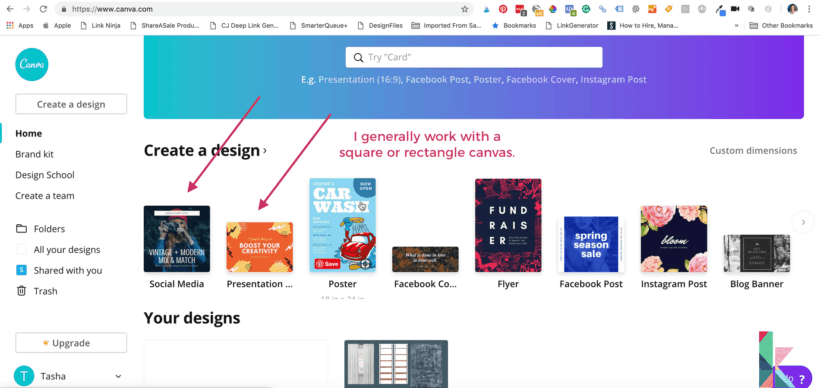Click the Facebook Cover suggestion link

click(541, 79)
